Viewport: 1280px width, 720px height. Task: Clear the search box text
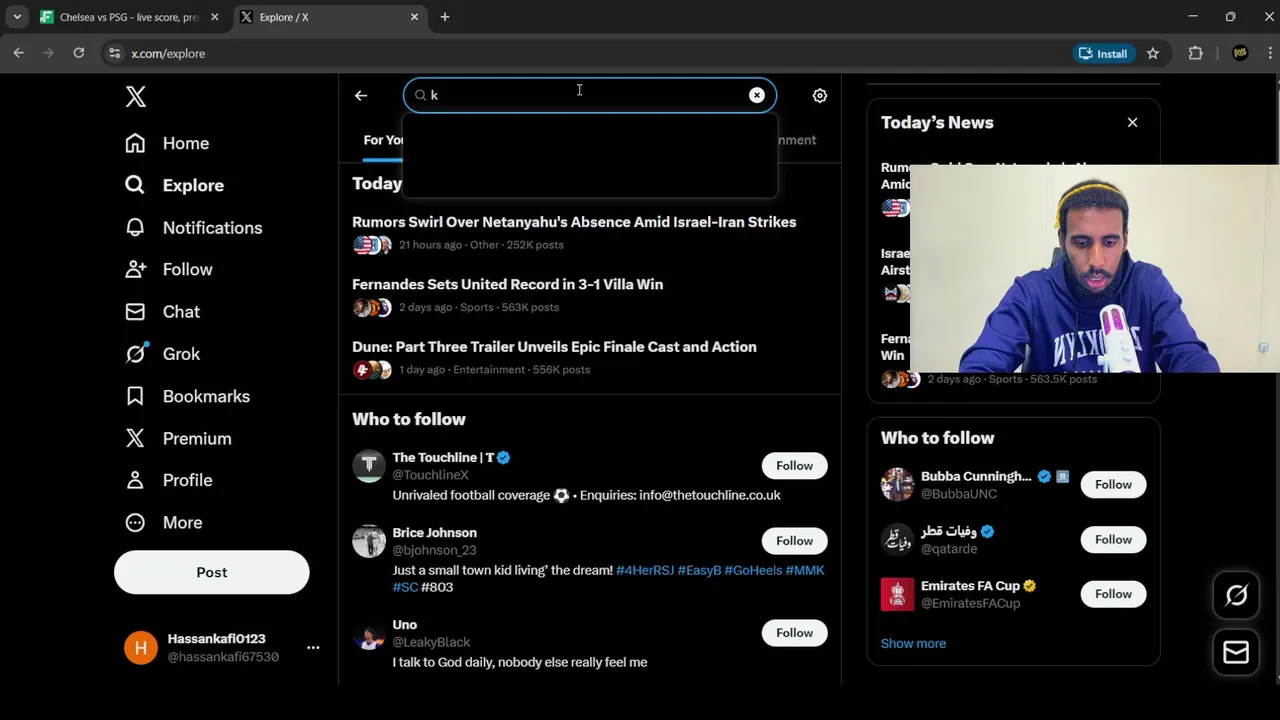tap(757, 95)
